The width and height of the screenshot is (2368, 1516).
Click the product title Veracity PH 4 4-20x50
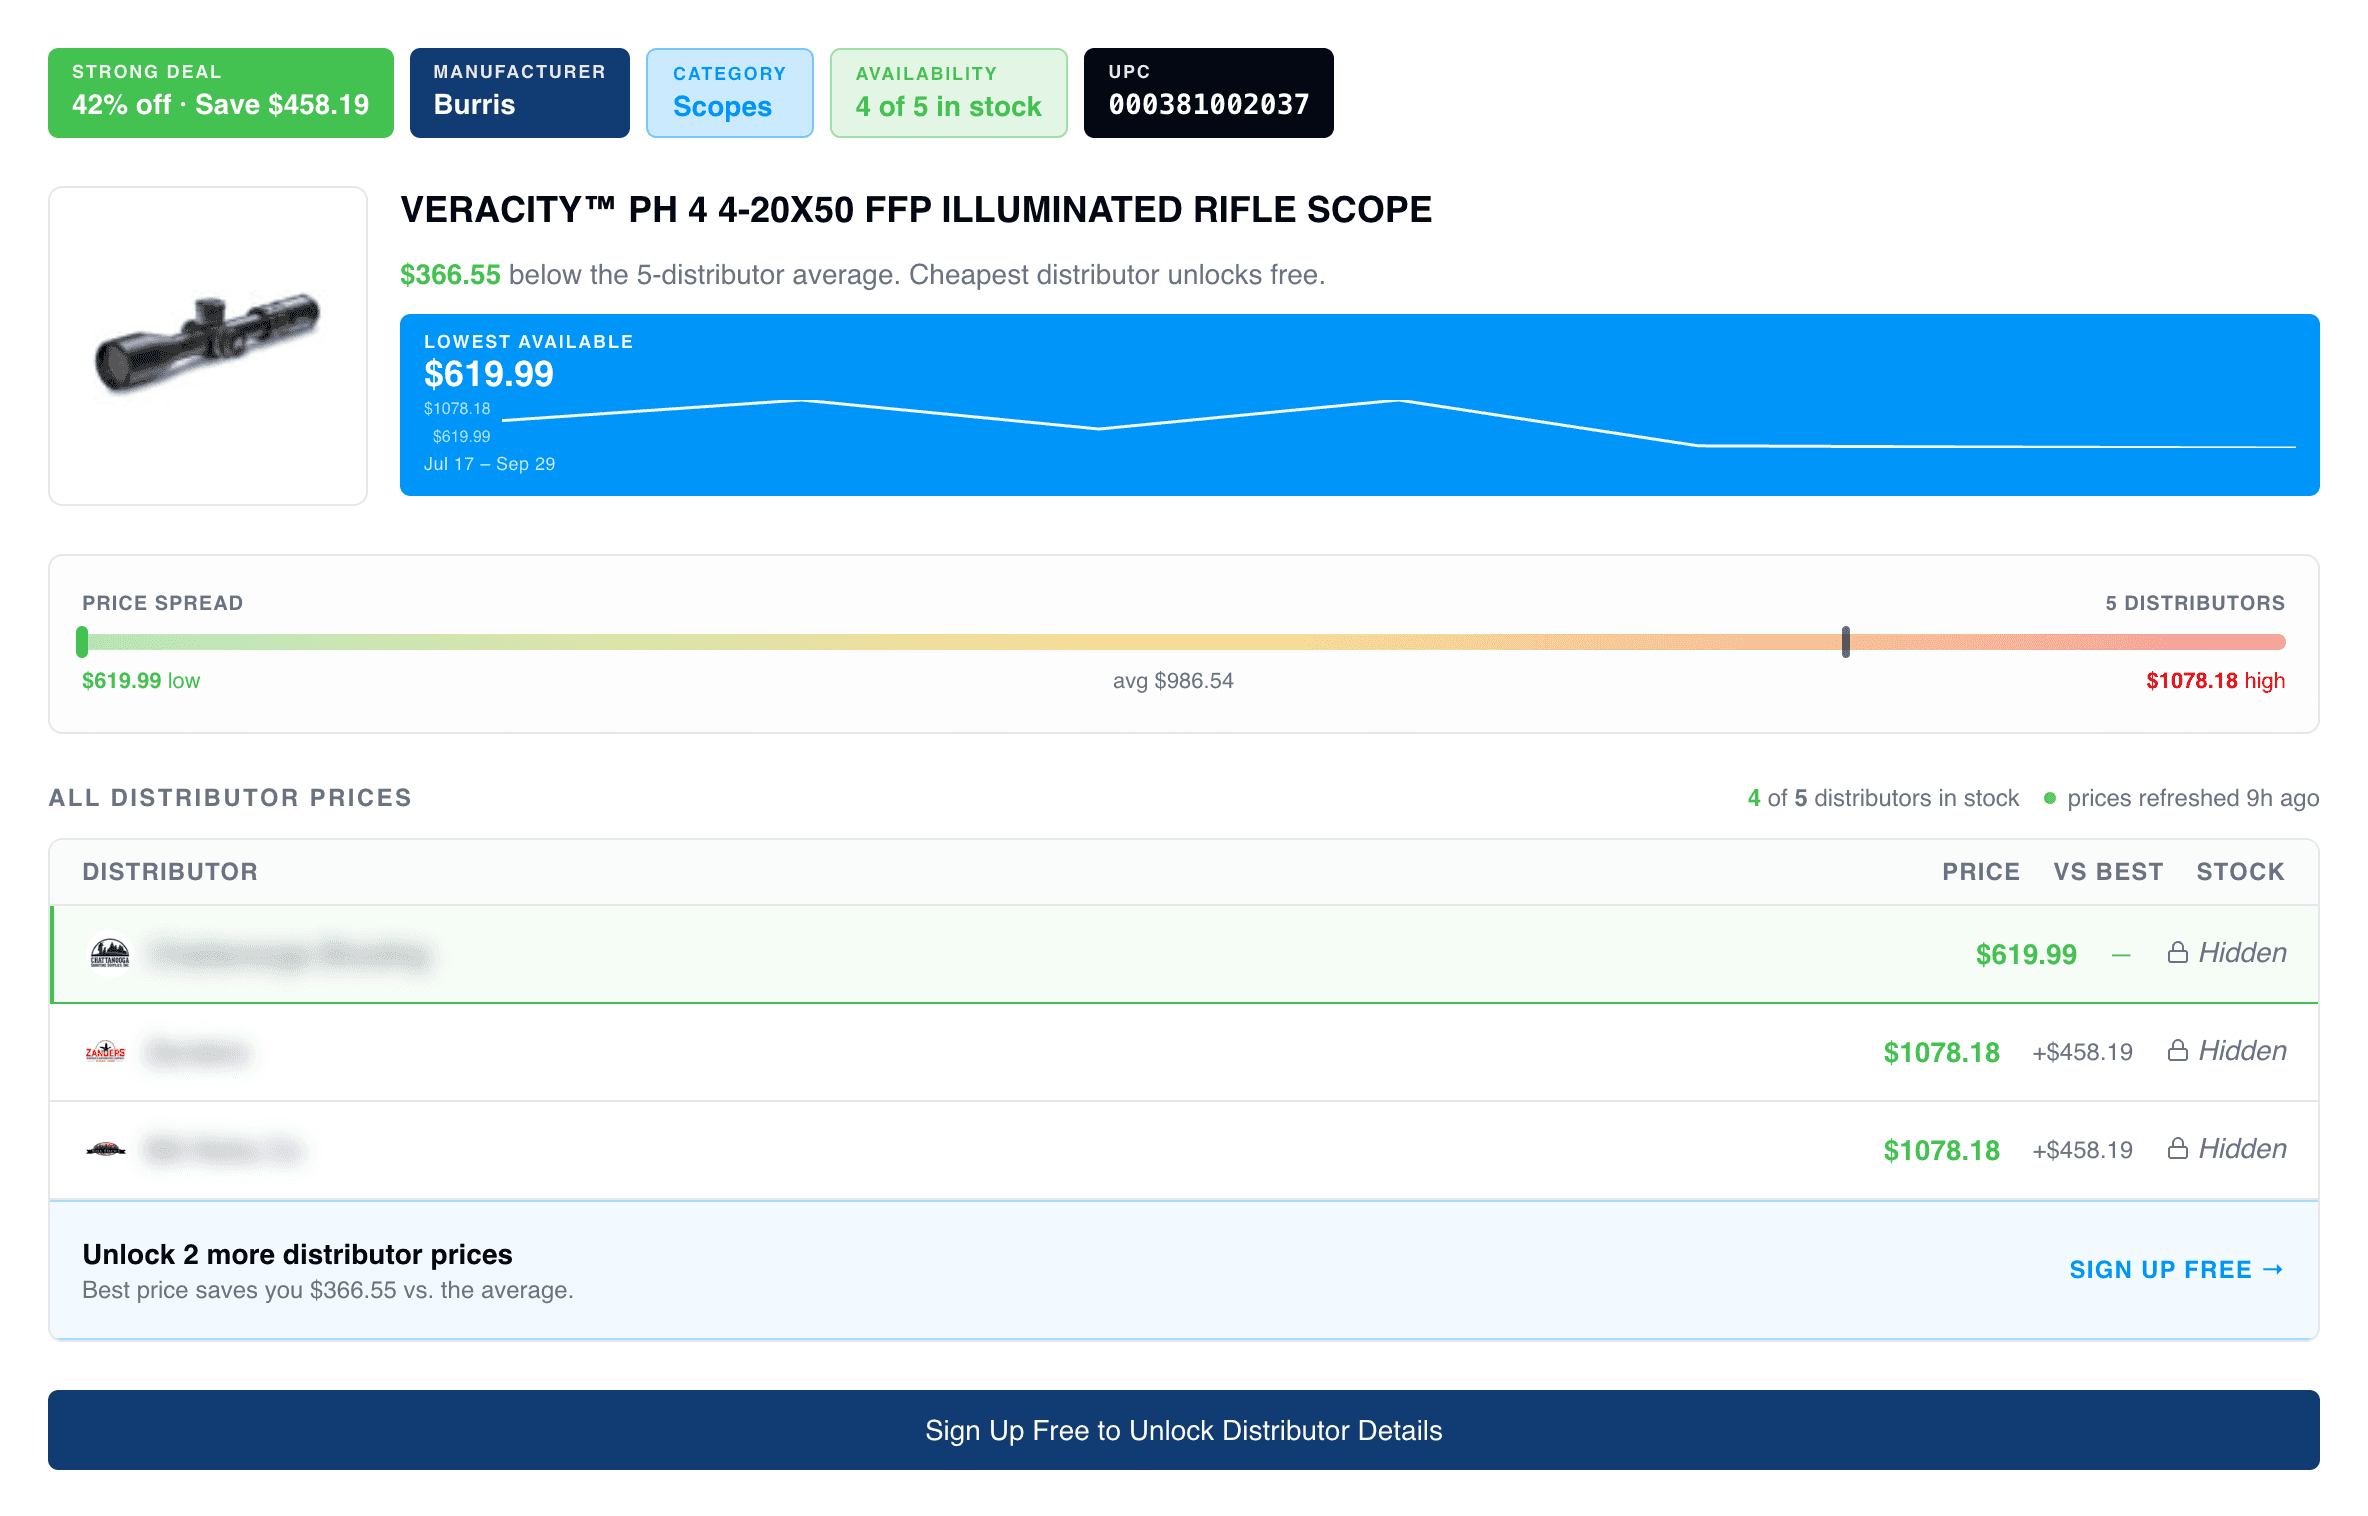pyautogui.click(x=916, y=210)
